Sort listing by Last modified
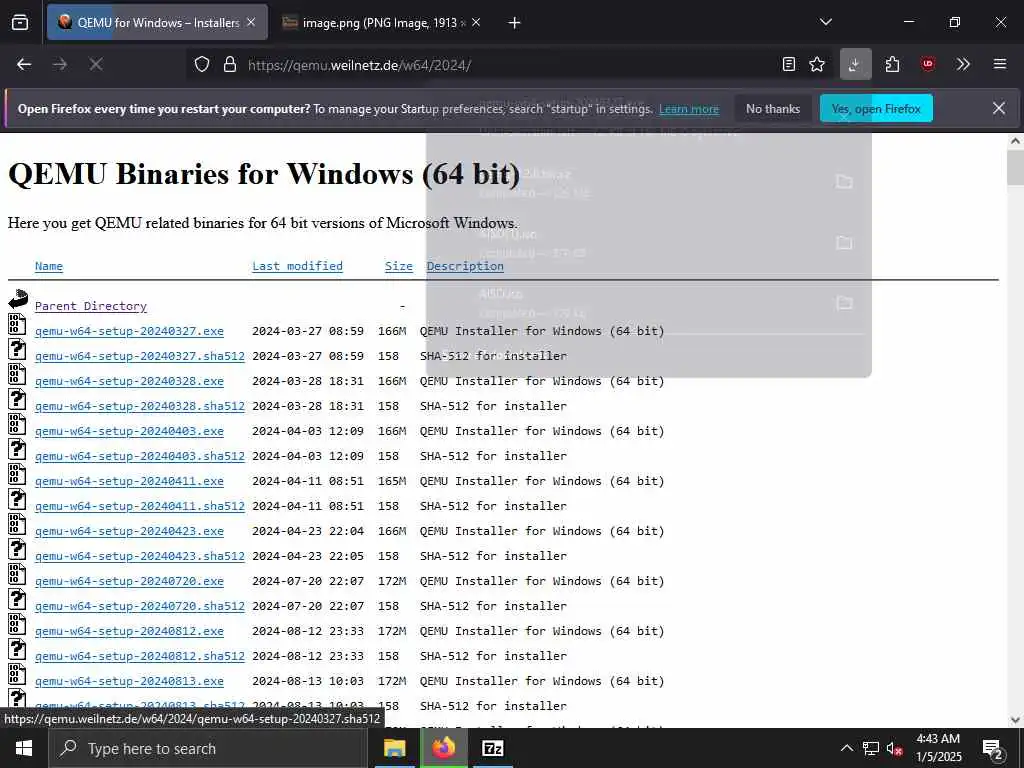 [297, 266]
